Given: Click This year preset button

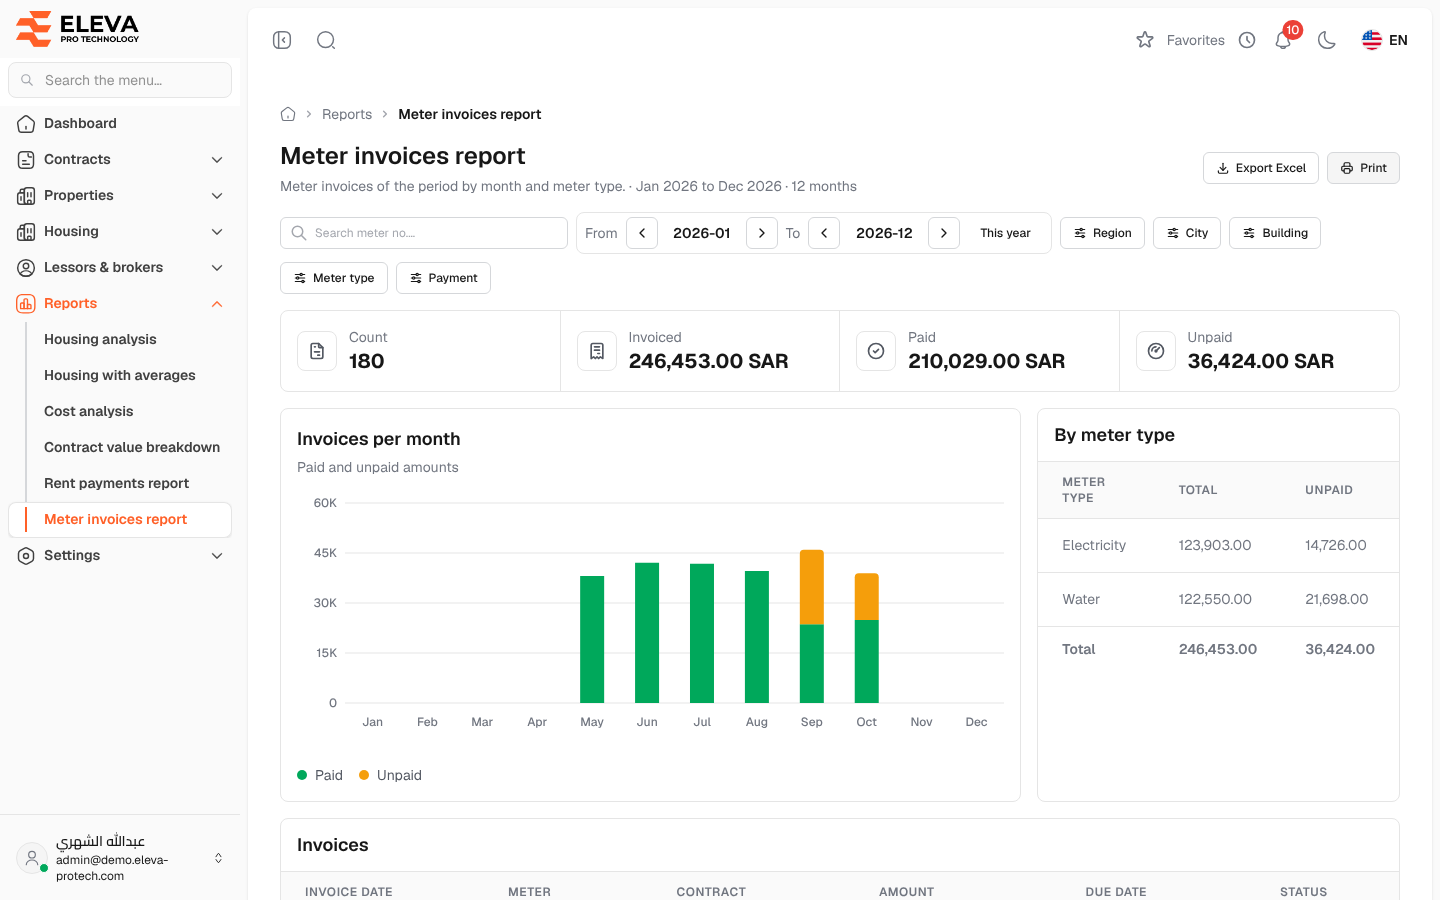Looking at the screenshot, I should point(1005,233).
